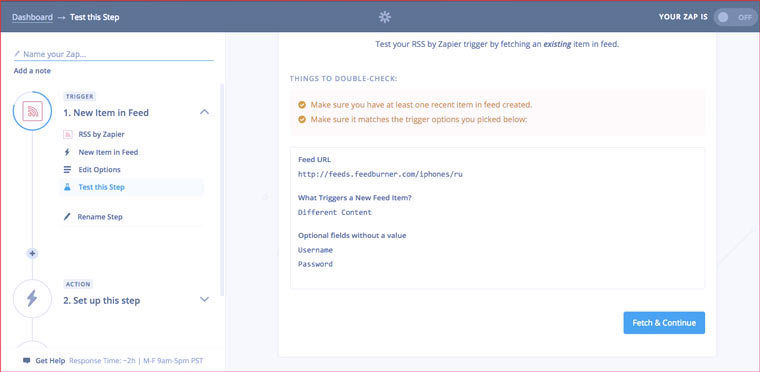
Task: Open Get Help support link
Action: click(x=50, y=361)
